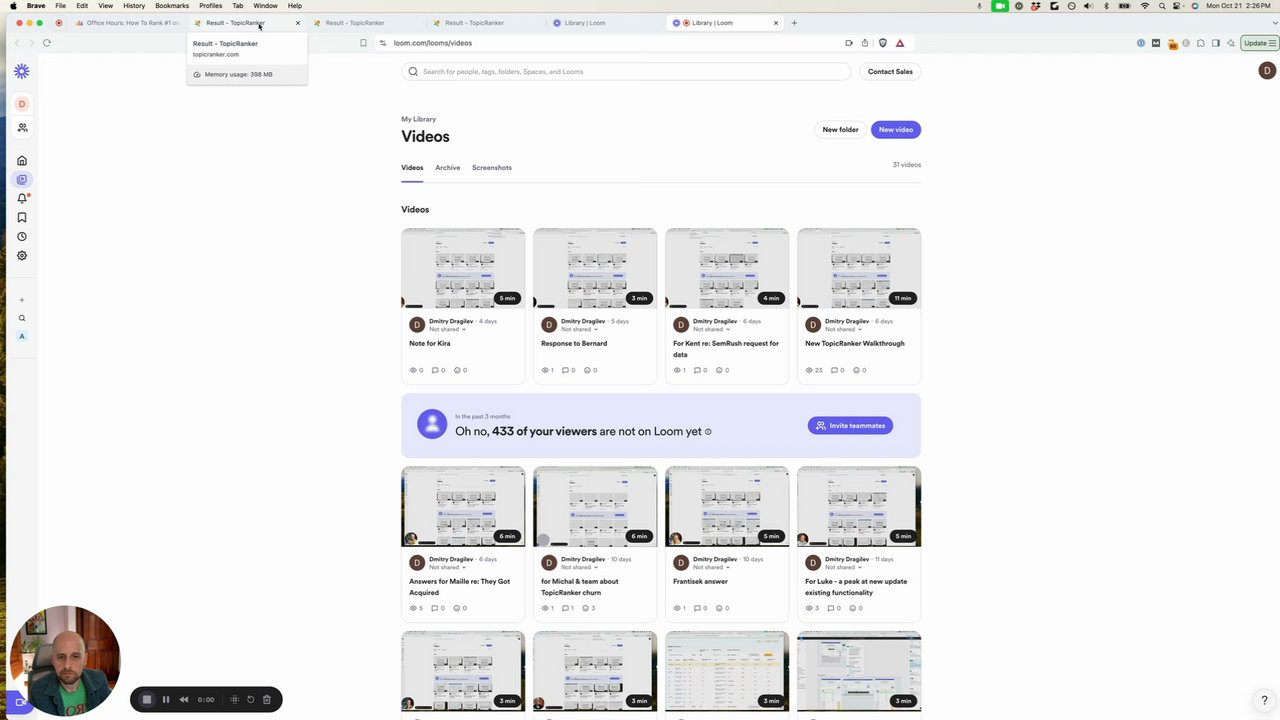Toggle the browser sidebar panel icon
1280x720 pixels.
[x=1216, y=43]
